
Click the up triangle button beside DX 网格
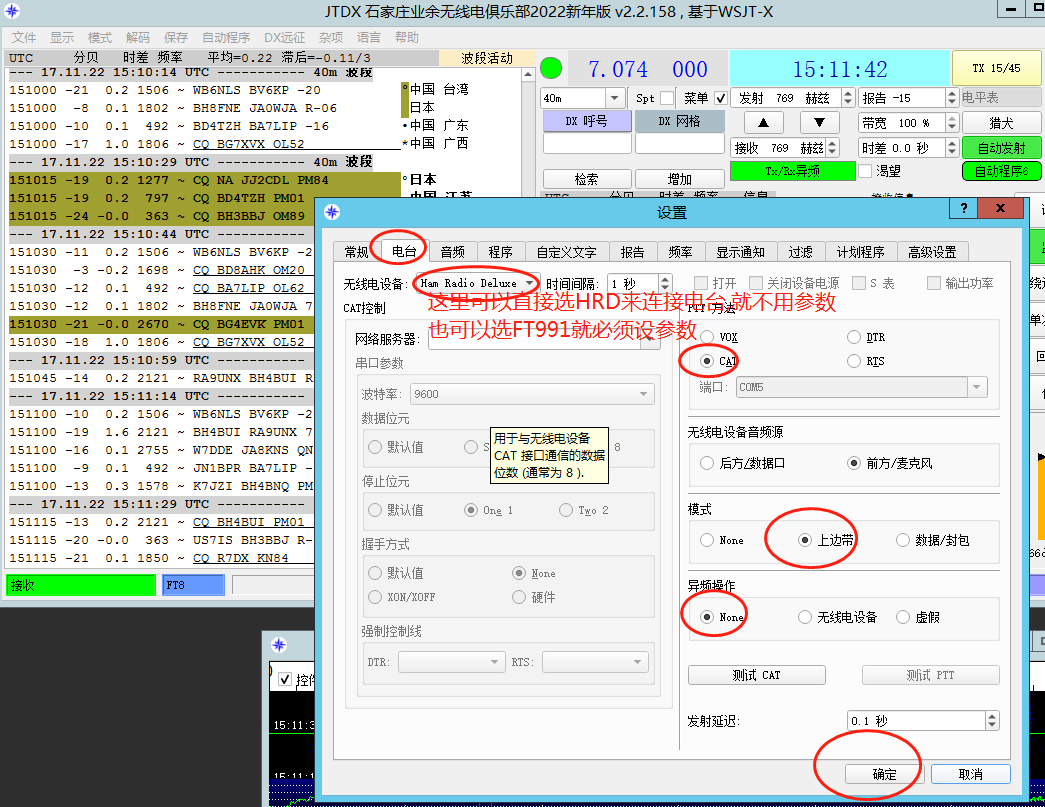(763, 123)
